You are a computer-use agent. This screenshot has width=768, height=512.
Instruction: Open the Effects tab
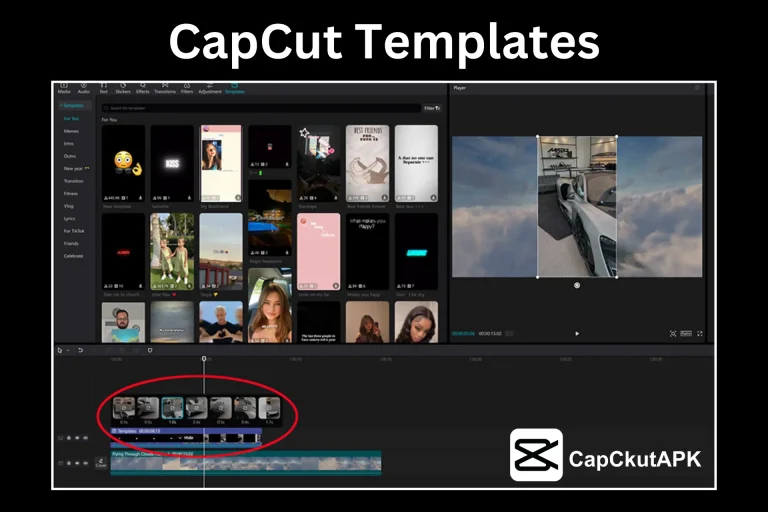pos(143,88)
